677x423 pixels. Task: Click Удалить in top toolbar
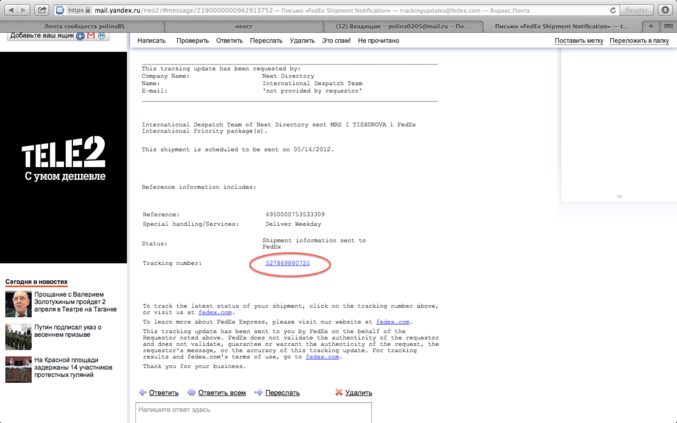(x=302, y=41)
